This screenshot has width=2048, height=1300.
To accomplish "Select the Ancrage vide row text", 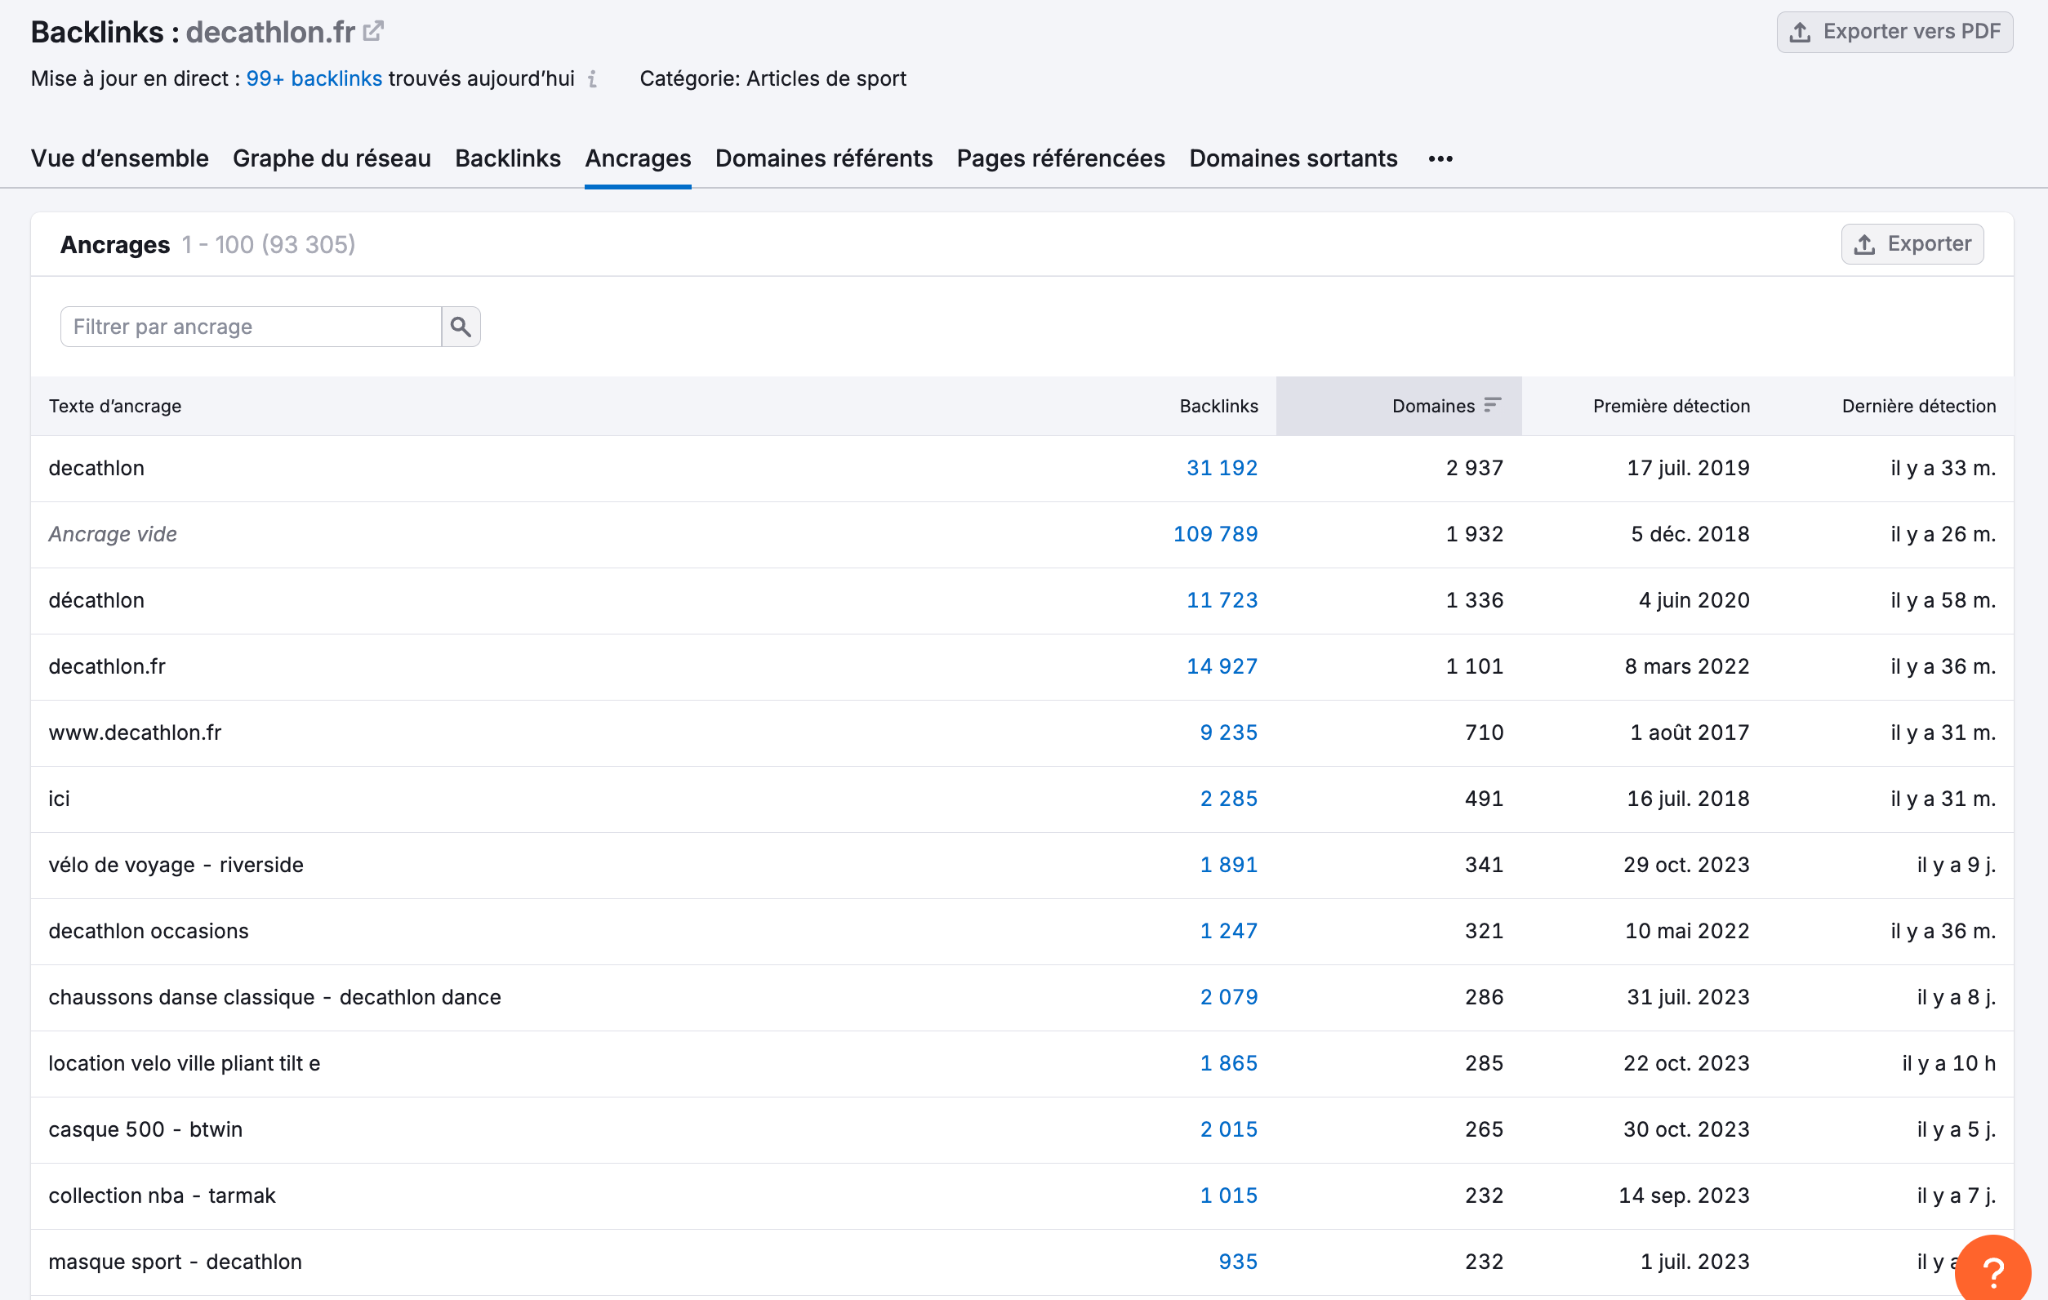I will [x=113, y=534].
